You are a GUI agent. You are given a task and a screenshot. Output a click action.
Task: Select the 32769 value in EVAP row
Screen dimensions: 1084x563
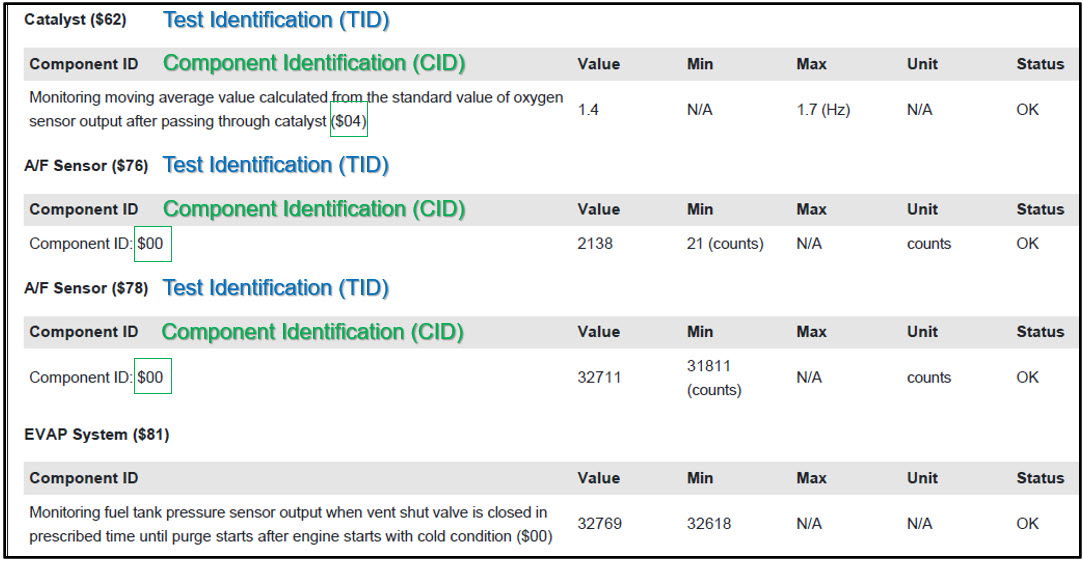click(599, 523)
